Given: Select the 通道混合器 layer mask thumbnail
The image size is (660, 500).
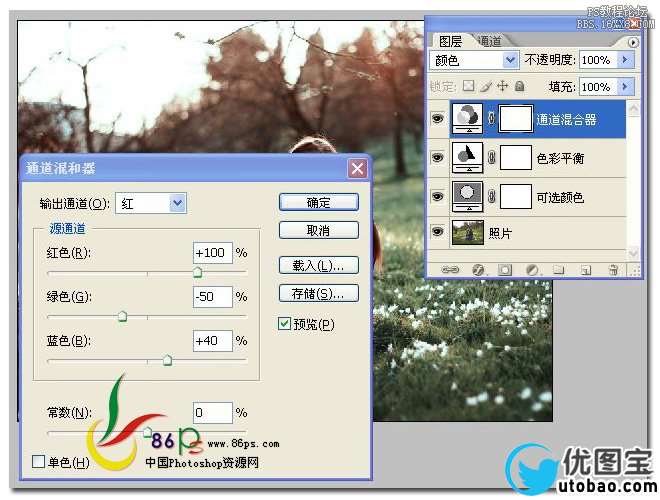Looking at the screenshot, I should (x=515, y=118).
